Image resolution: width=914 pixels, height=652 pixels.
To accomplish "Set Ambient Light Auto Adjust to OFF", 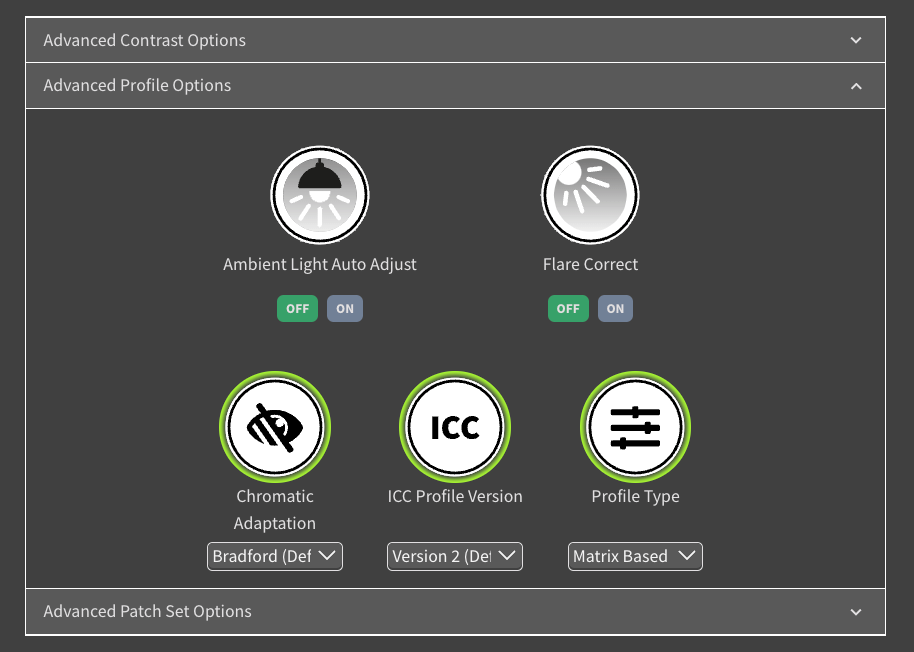I will (297, 309).
